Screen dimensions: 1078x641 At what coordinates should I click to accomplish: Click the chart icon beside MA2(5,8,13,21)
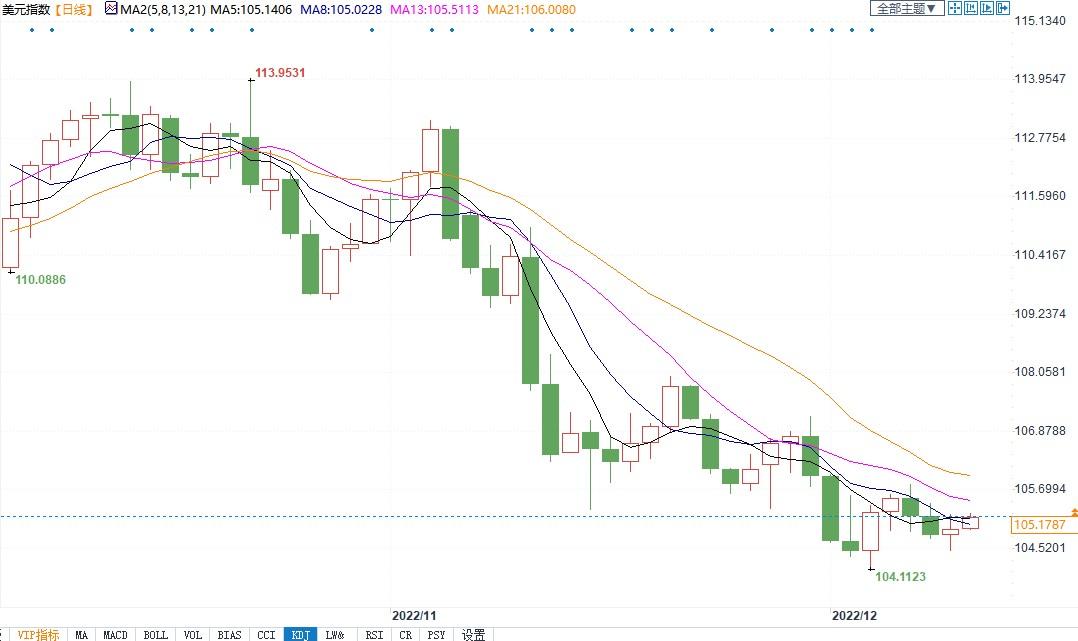[110, 9]
